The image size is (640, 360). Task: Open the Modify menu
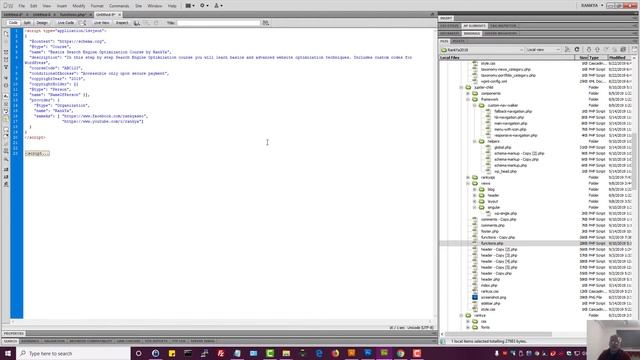point(79,6)
